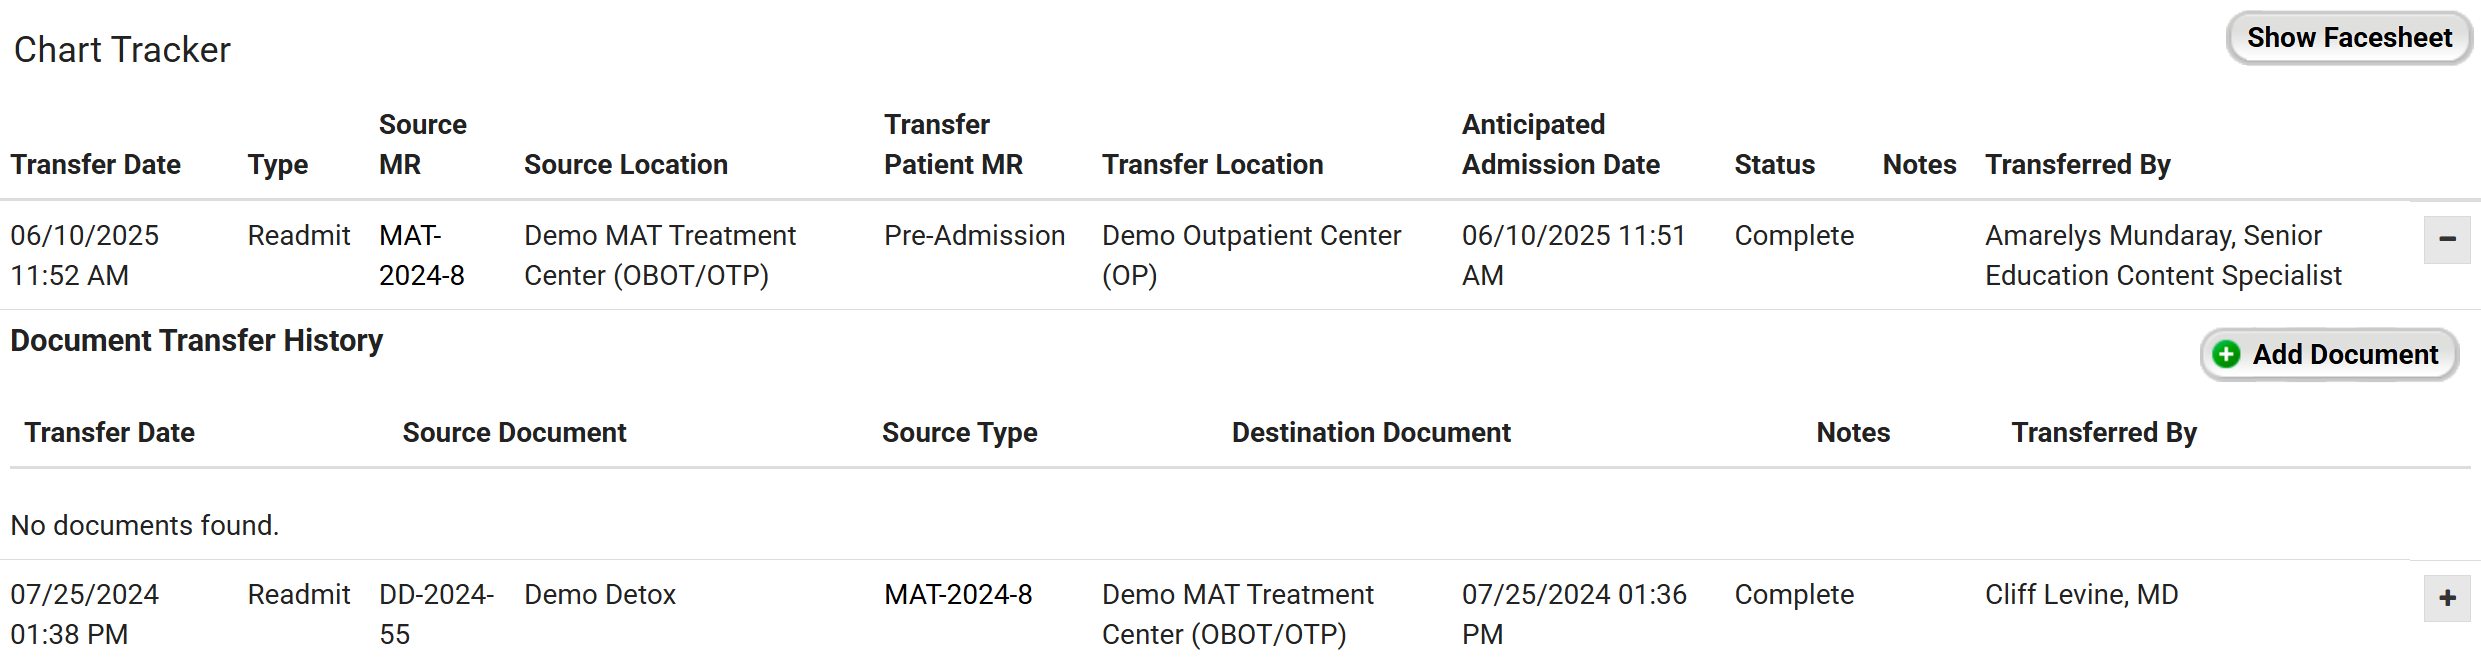The height and width of the screenshot is (660, 2481).
Task: Click the Transfer Location column header
Action: point(1212,165)
